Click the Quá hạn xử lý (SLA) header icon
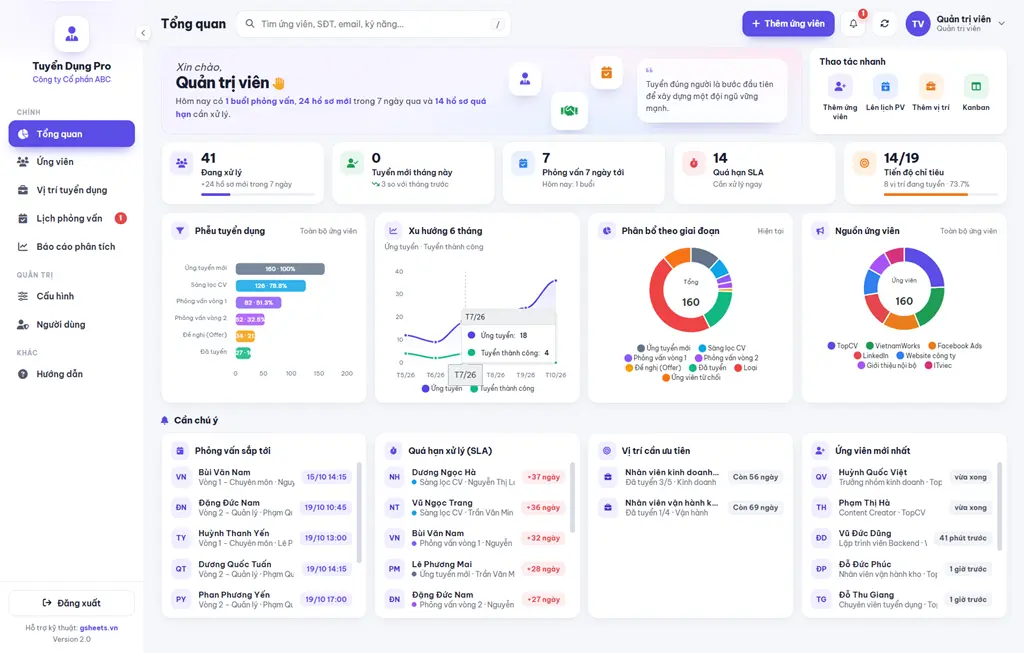1024x653 pixels. point(393,451)
